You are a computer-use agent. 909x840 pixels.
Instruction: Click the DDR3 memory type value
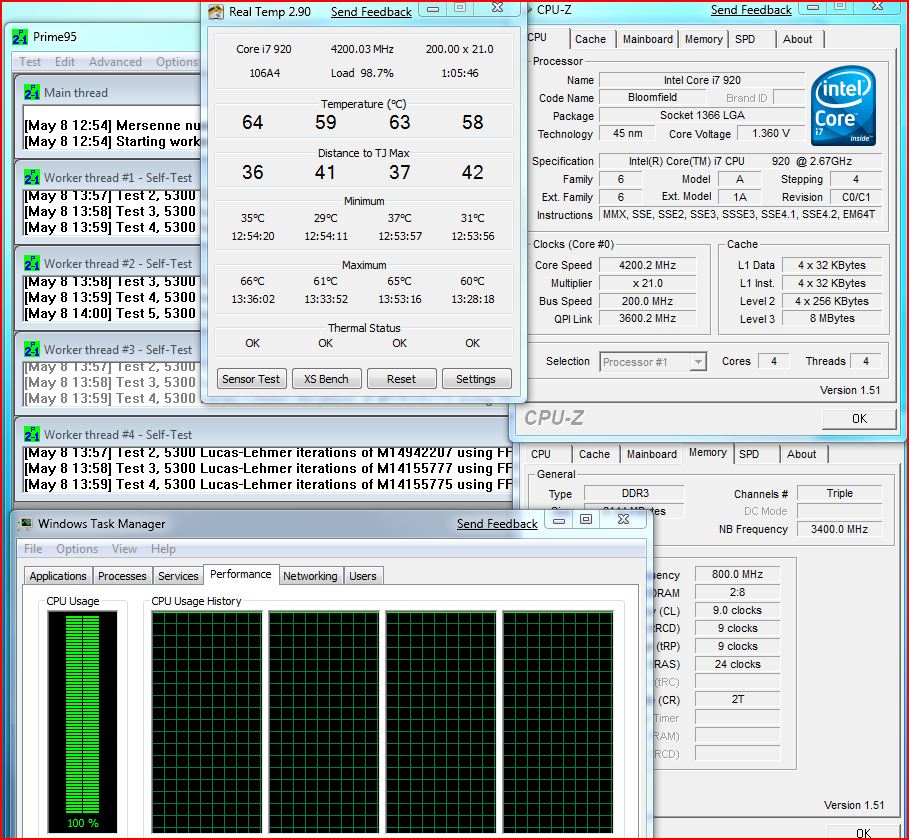click(x=635, y=493)
